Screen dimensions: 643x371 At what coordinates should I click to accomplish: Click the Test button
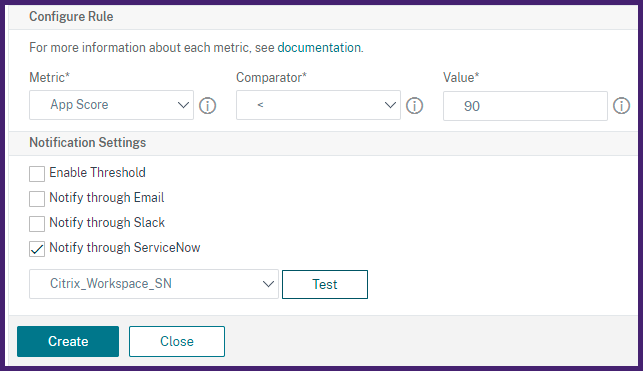pos(325,284)
